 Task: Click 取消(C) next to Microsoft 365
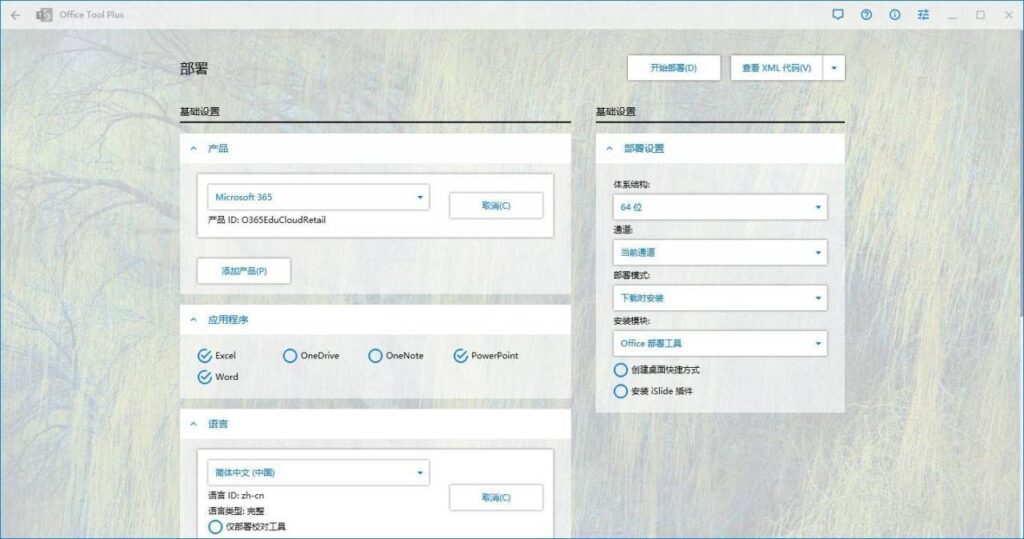(496, 206)
